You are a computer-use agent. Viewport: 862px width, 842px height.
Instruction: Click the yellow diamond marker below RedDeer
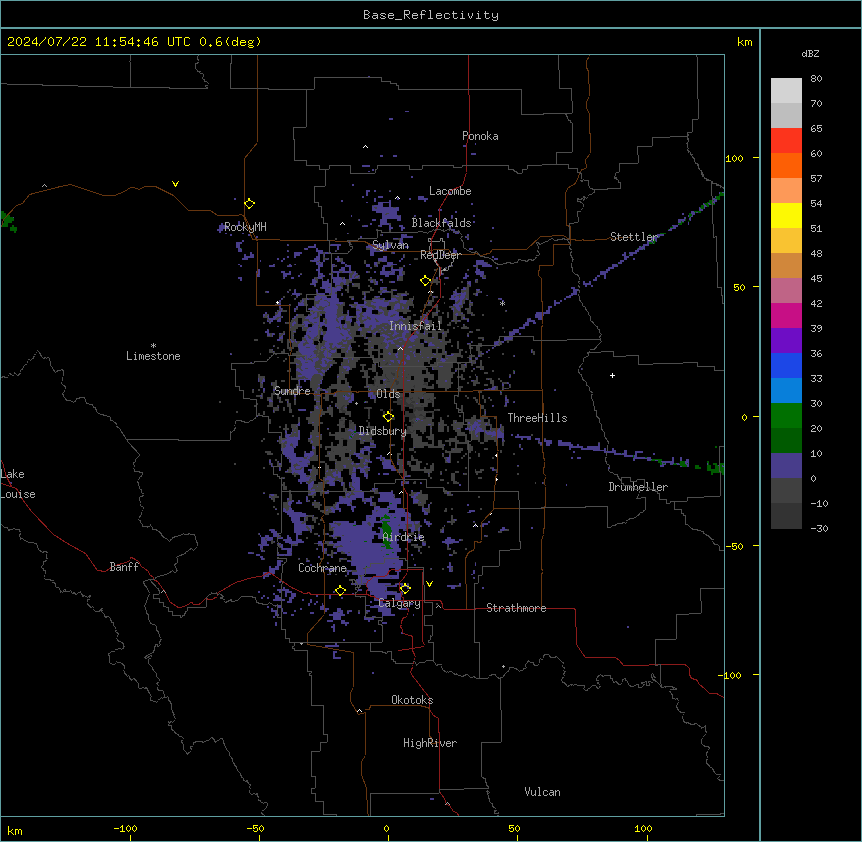click(426, 281)
